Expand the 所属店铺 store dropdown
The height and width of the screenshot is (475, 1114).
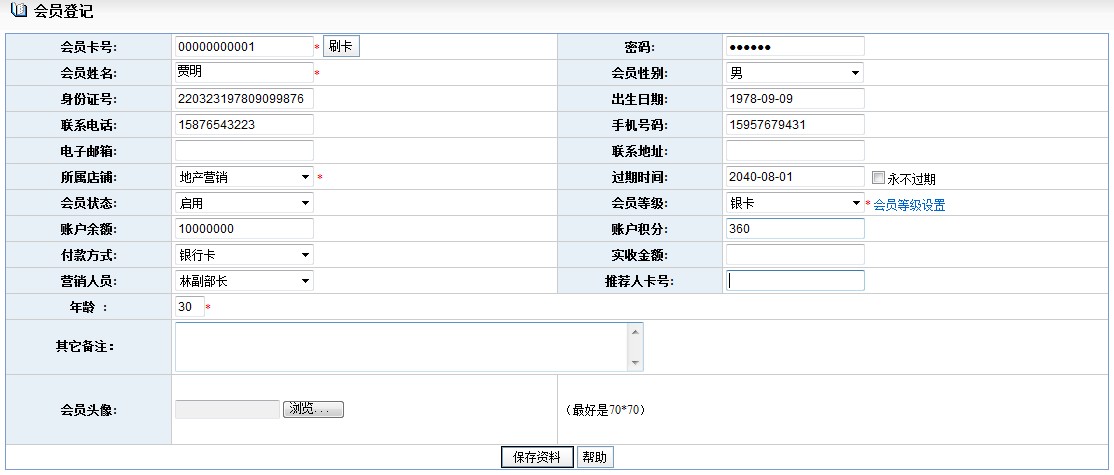244,177
